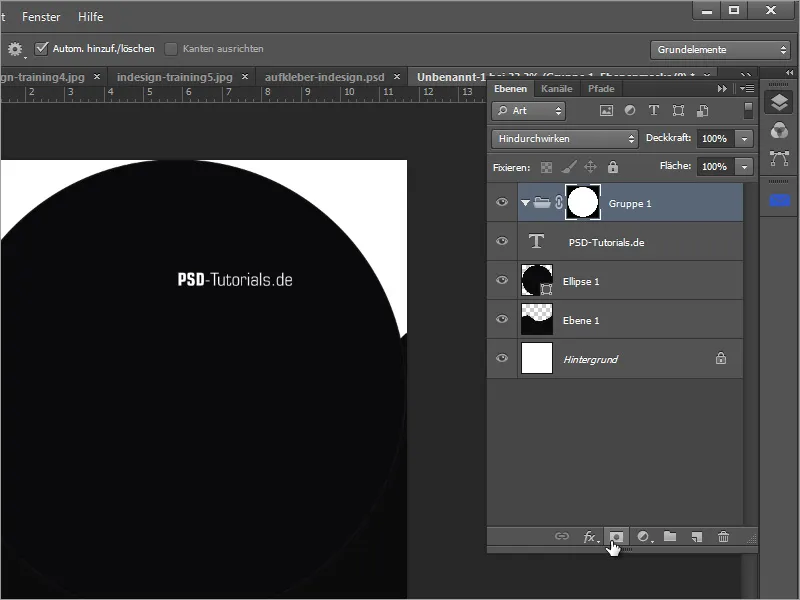Hide the Hintergrund layer
This screenshot has width=800, height=600.
click(x=502, y=358)
